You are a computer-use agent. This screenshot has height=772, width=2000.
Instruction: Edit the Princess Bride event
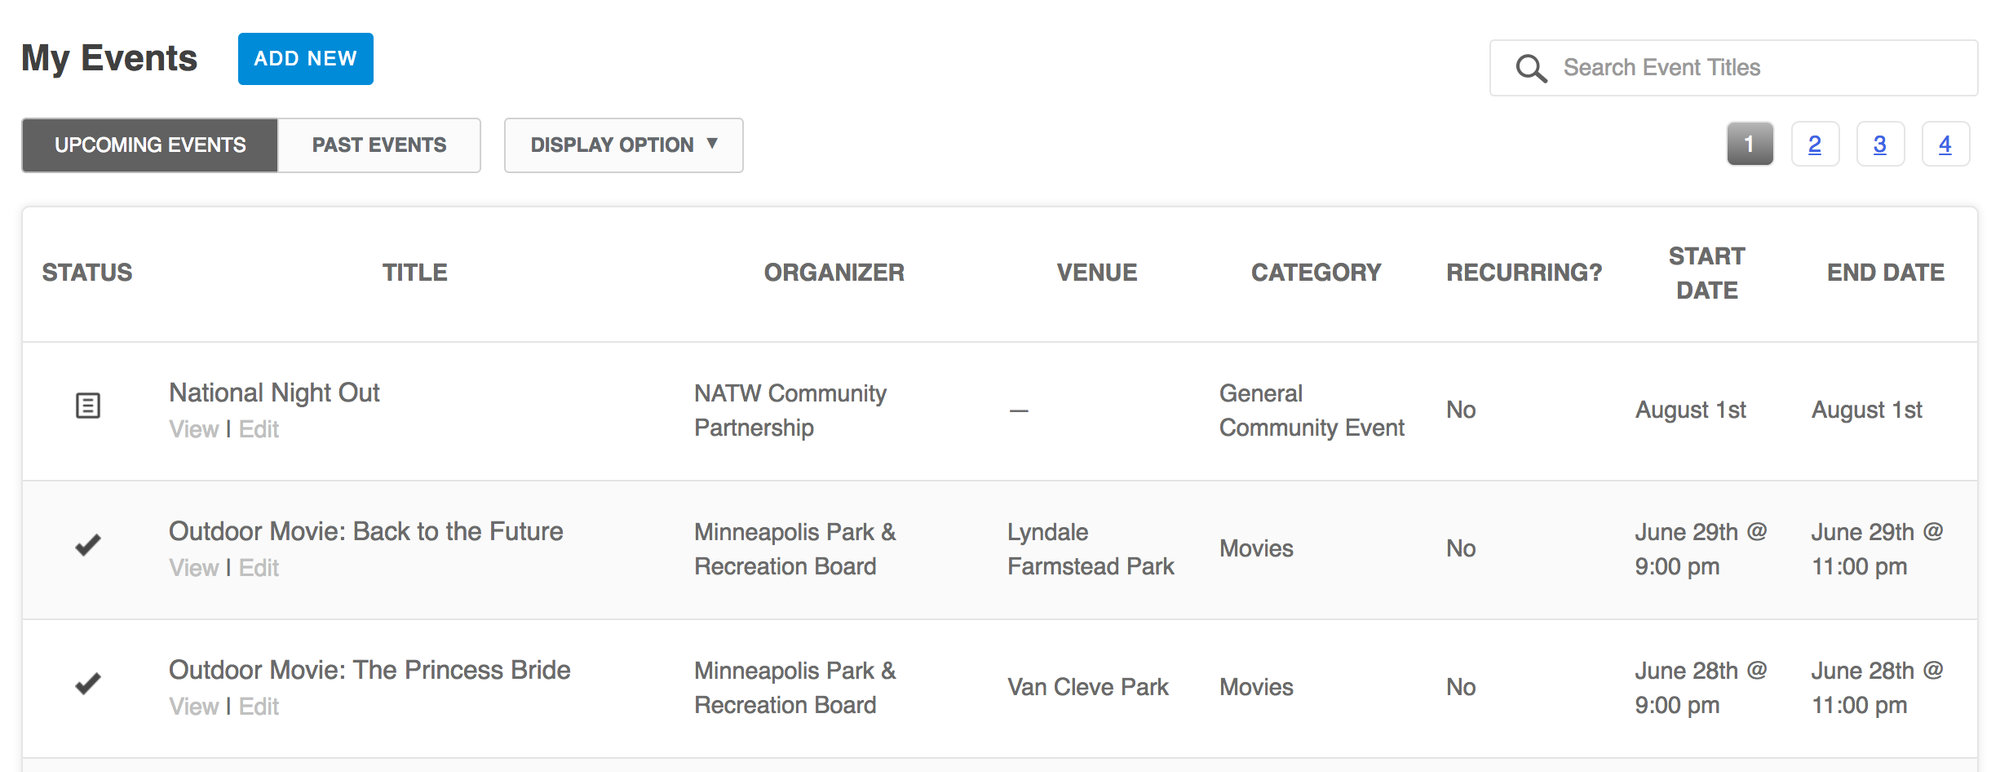tap(259, 706)
